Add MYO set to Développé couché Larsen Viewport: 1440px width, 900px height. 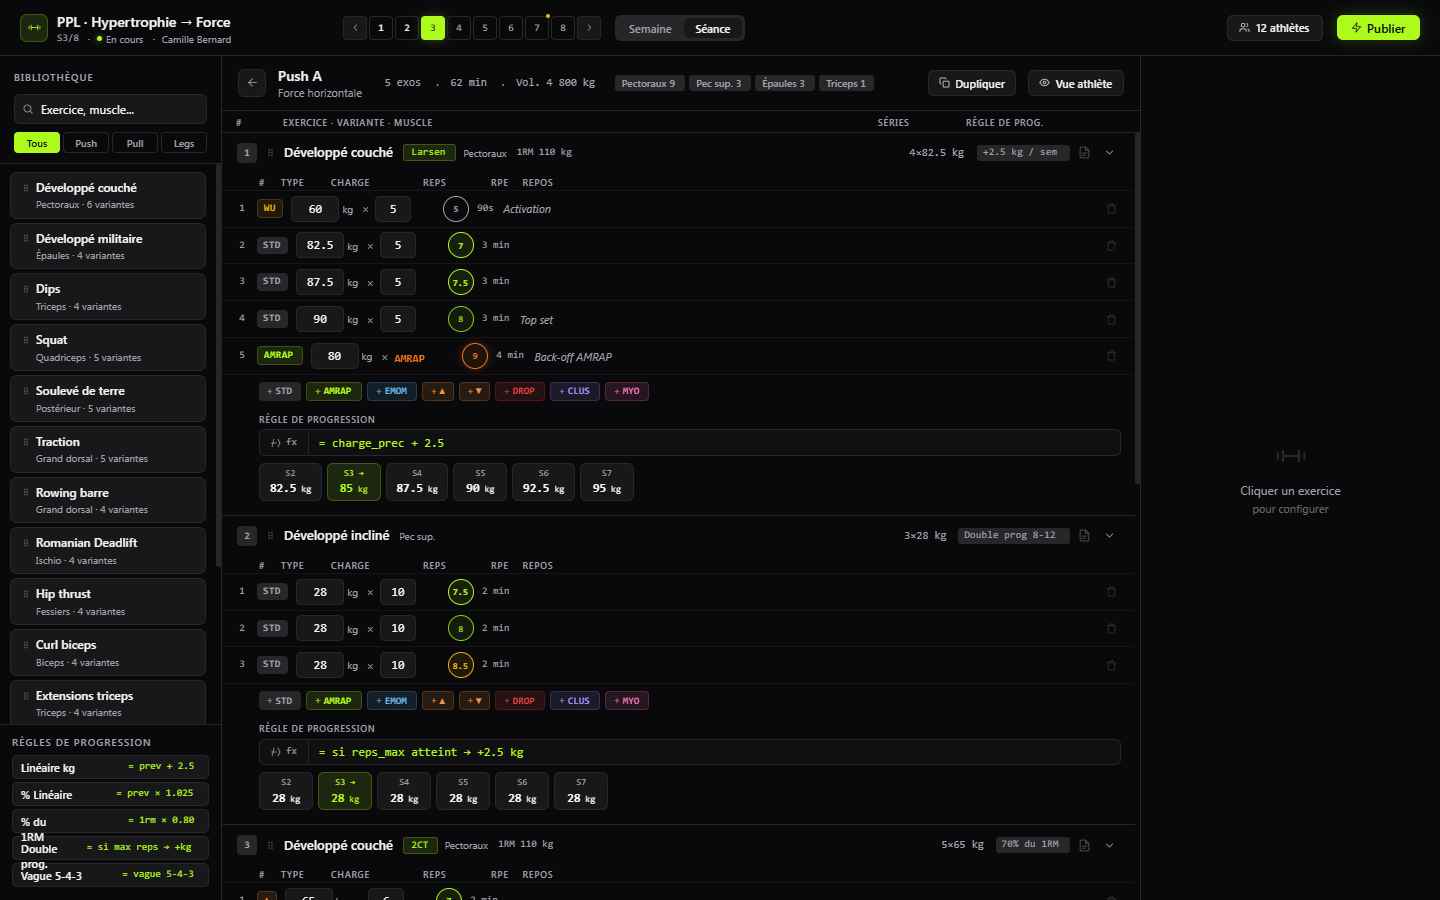pos(626,391)
